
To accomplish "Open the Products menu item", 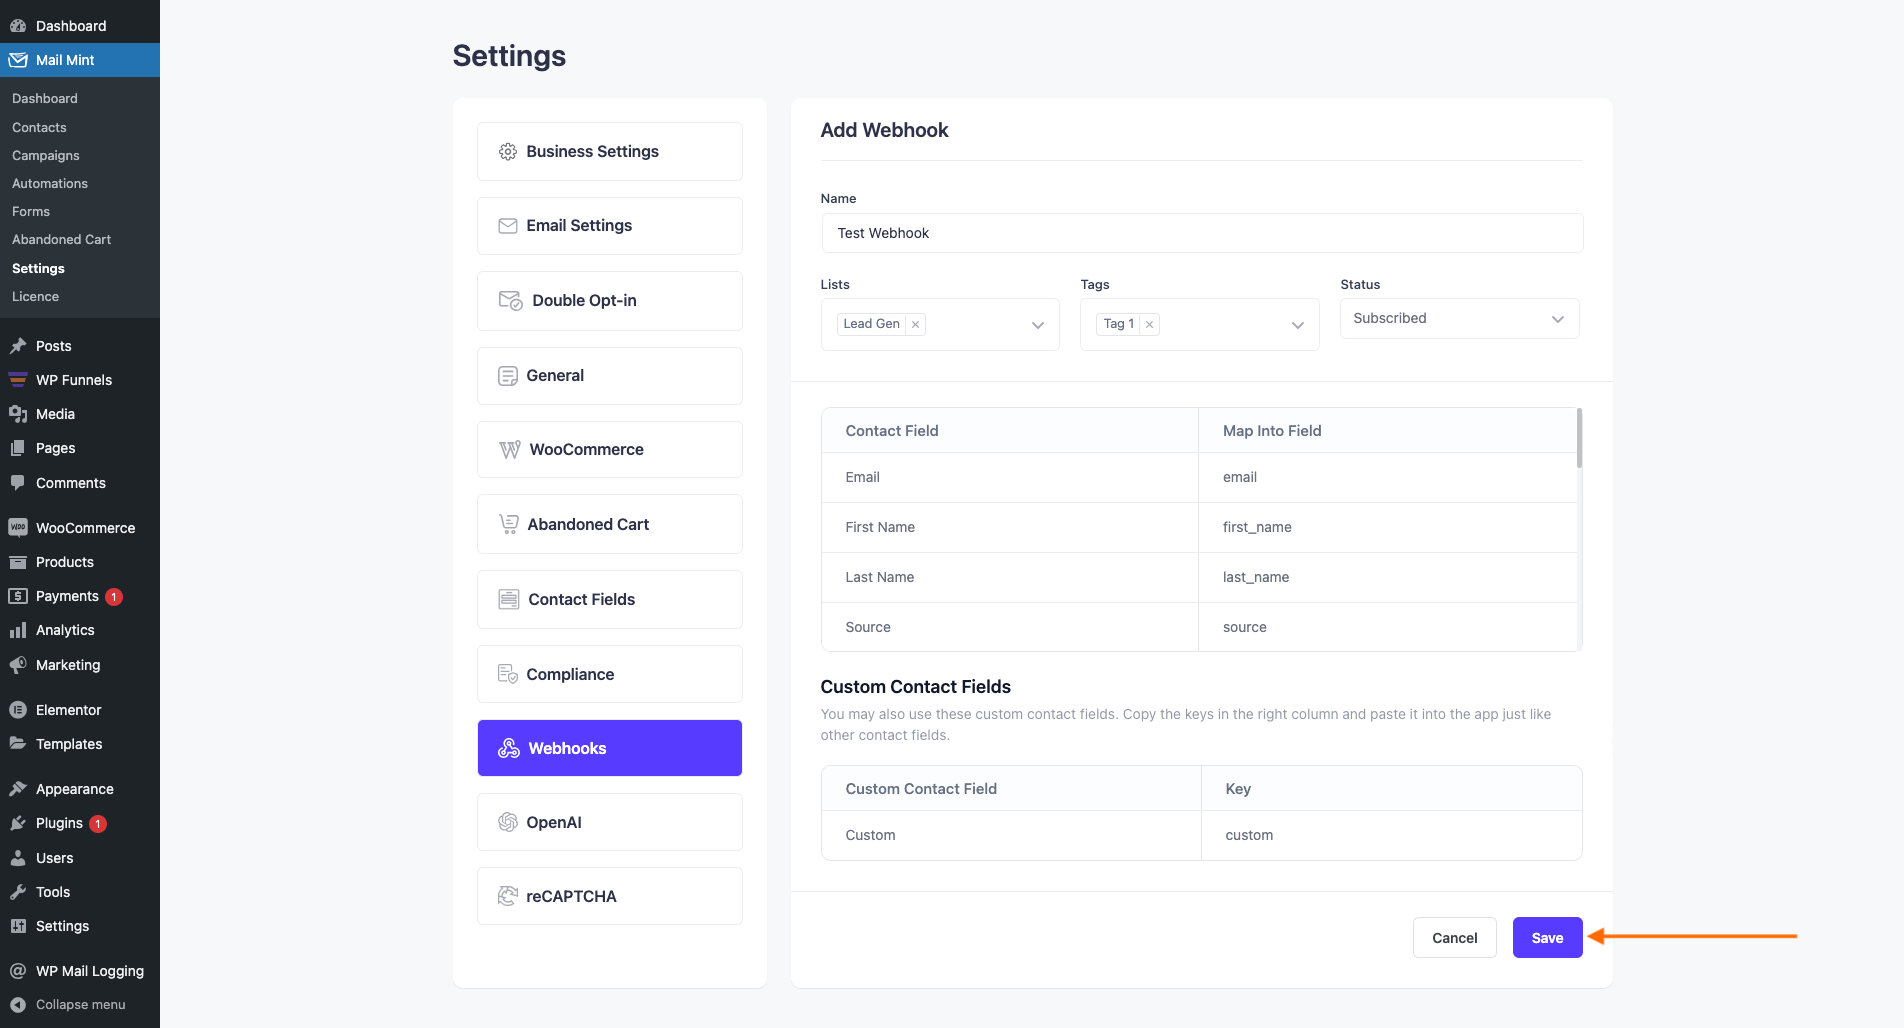I will tap(80, 562).
